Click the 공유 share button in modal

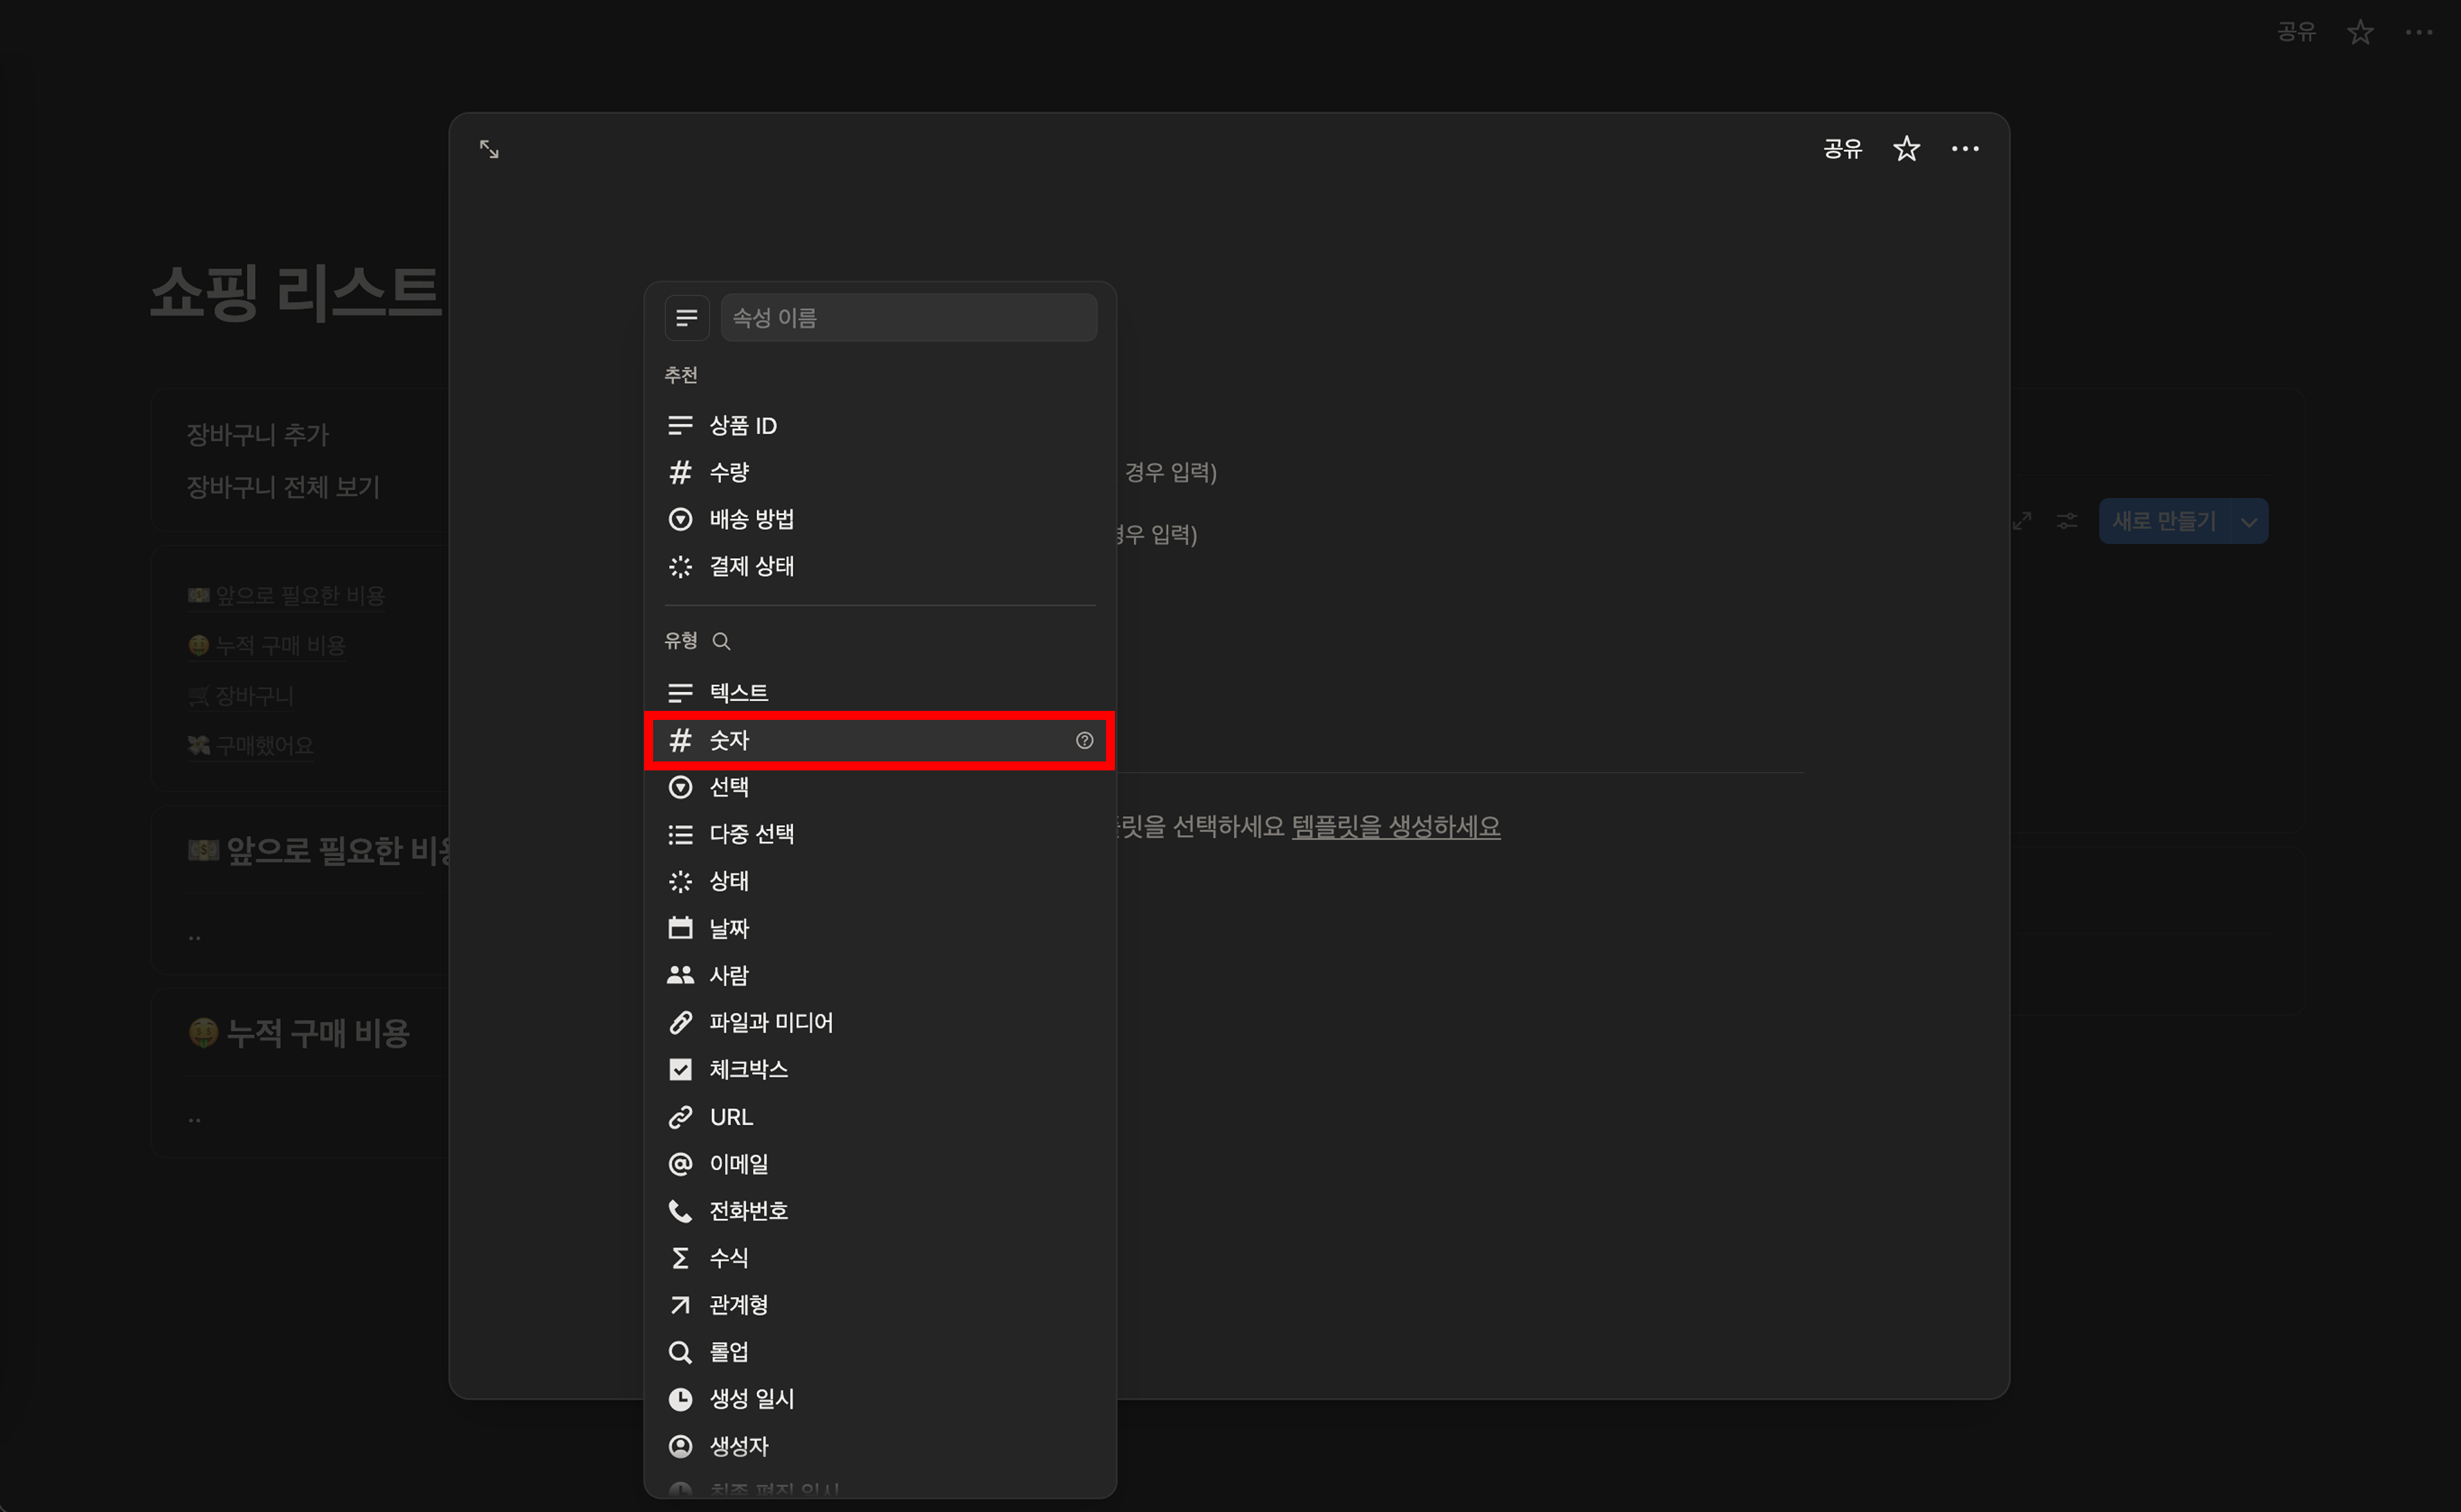click(1842, 149)
